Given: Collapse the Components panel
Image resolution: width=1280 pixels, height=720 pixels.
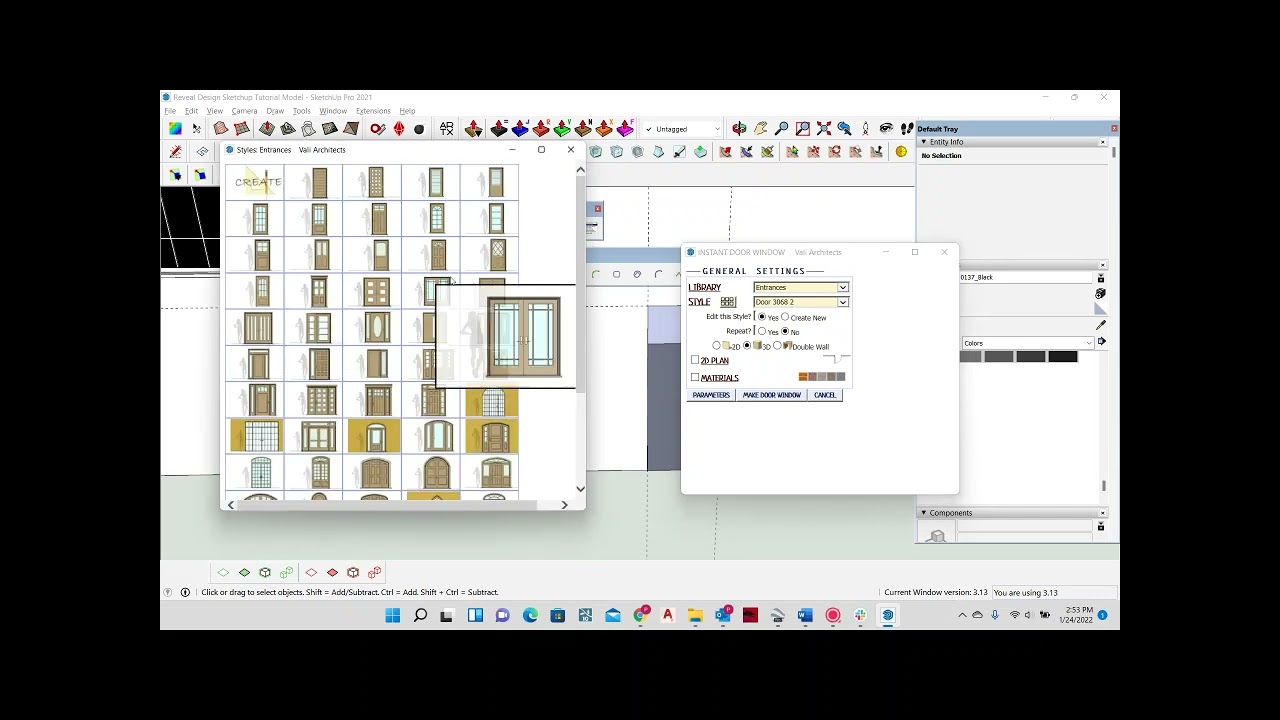Looking at the screenshot, I should [924, 513].
